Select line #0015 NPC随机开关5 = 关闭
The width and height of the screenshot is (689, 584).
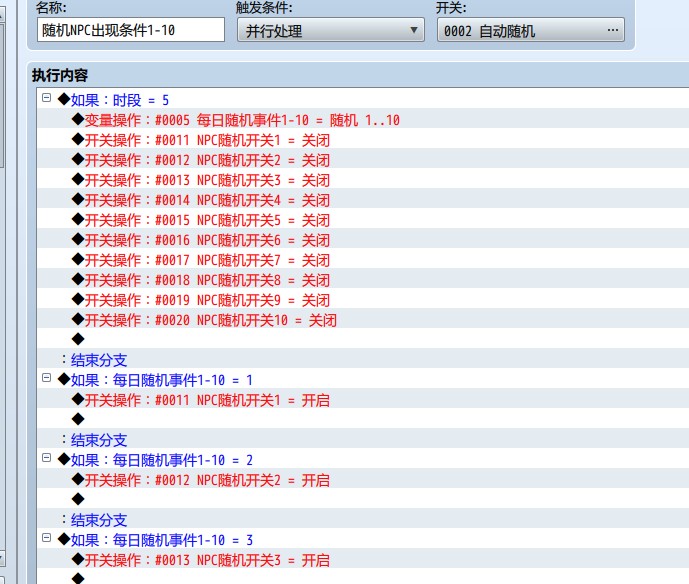363,220
